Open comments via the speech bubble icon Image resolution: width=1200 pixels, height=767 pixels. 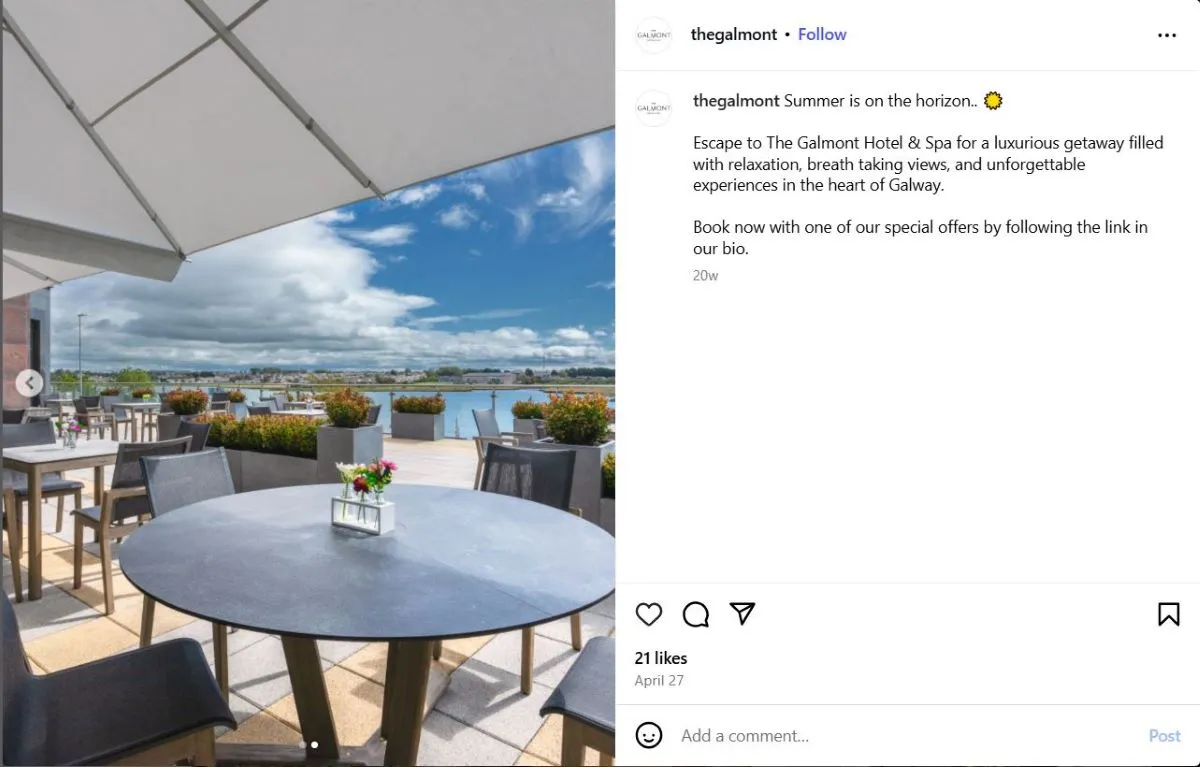tap(696, 614)
